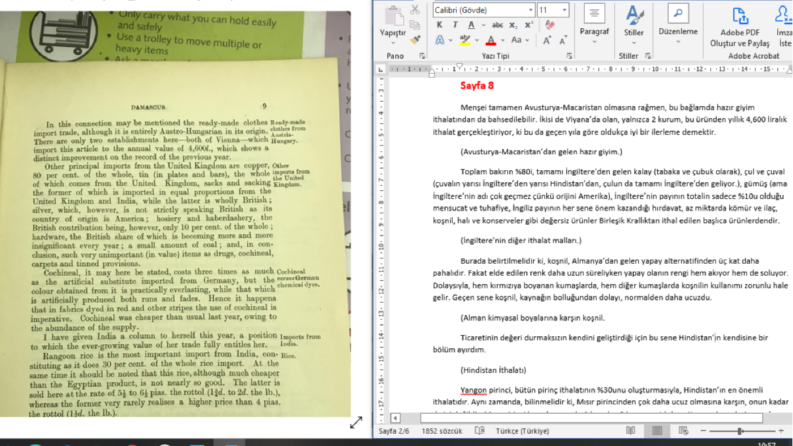Toggle bold with the K button
The image size is (793, 446).
[x=439, y=25]
